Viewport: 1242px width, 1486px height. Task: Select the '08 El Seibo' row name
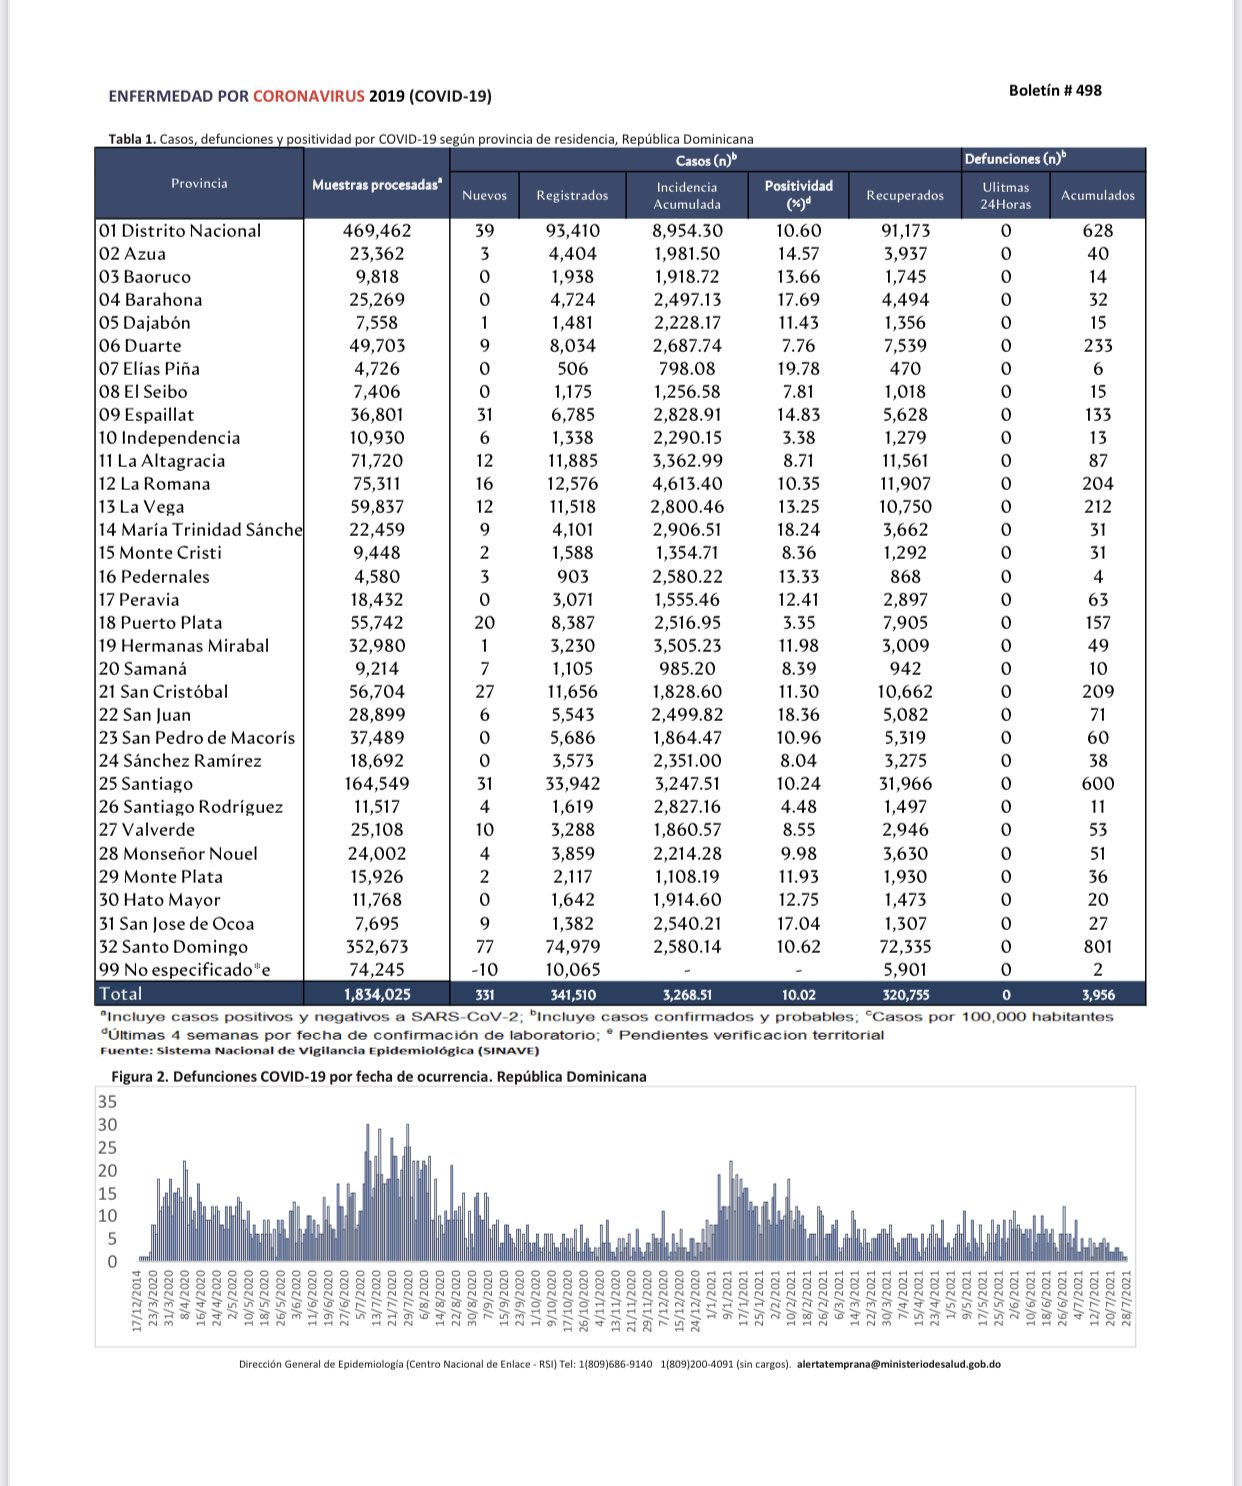coord(143,391)
